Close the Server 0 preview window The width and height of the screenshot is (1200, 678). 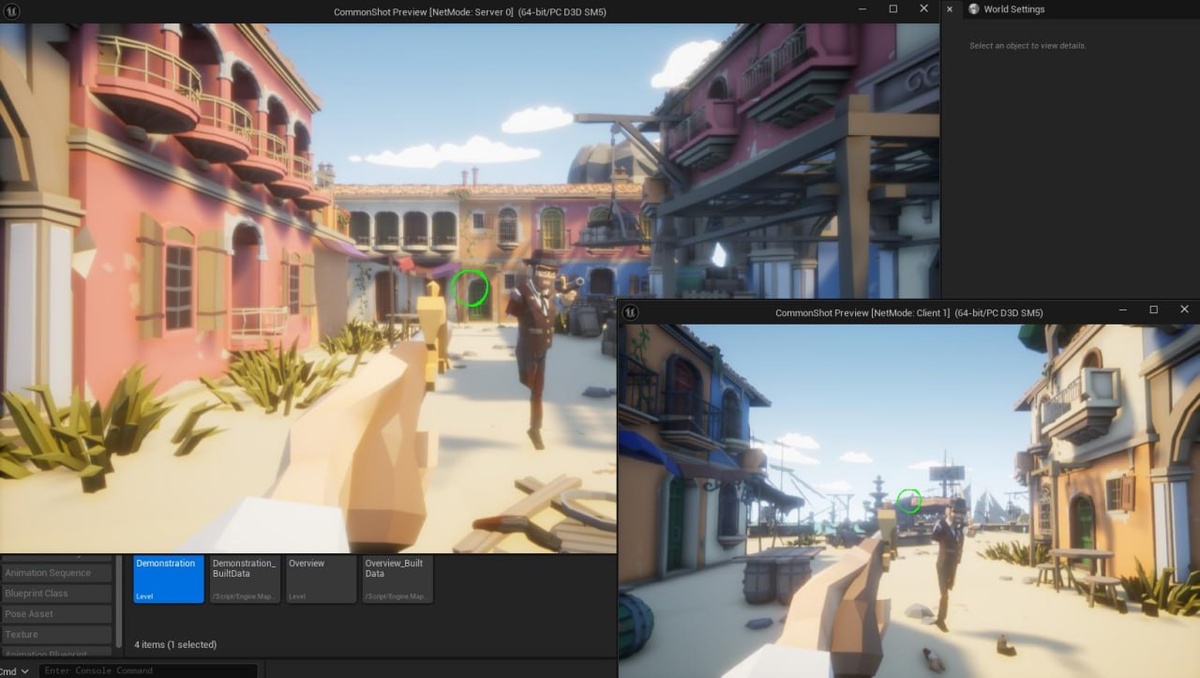(924, 9)
